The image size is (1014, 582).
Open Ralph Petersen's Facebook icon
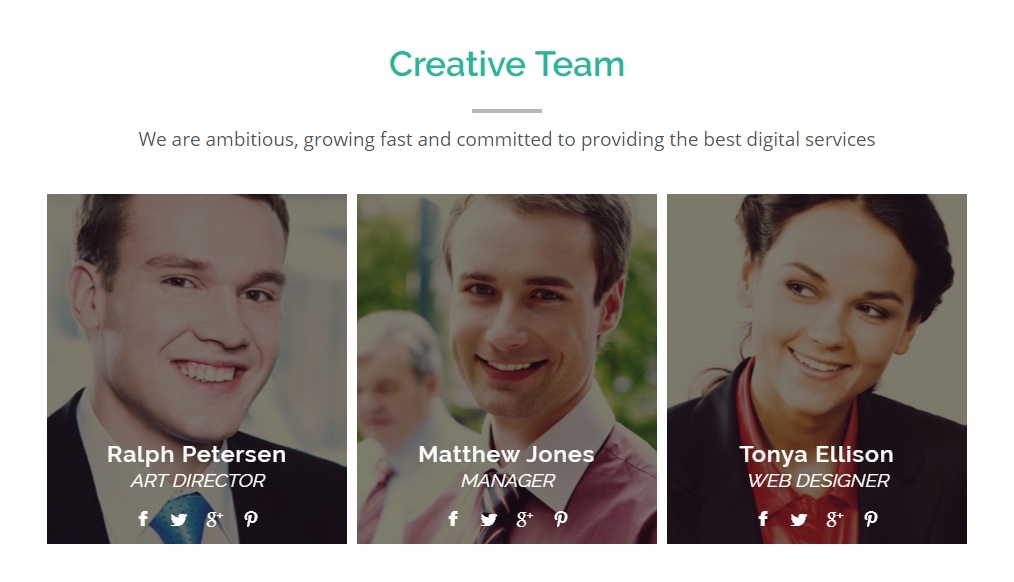pos(143,519)
